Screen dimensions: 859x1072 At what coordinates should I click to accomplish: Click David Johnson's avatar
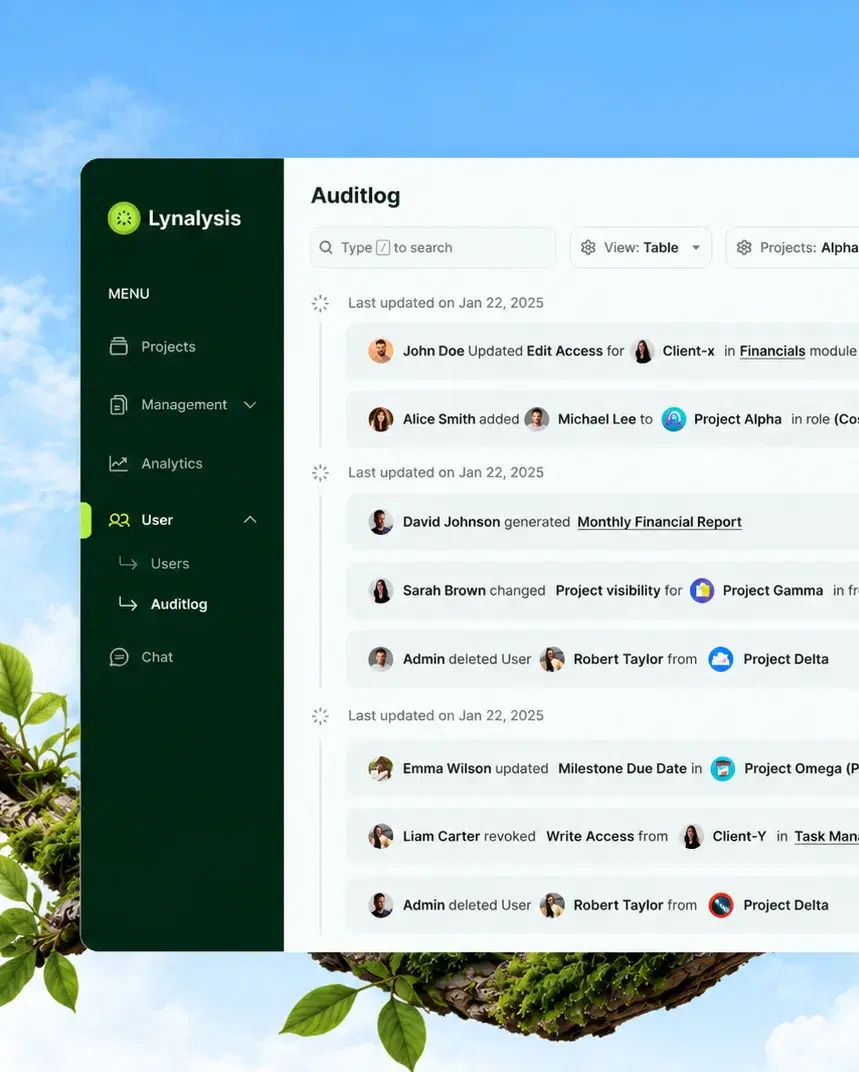381,522
